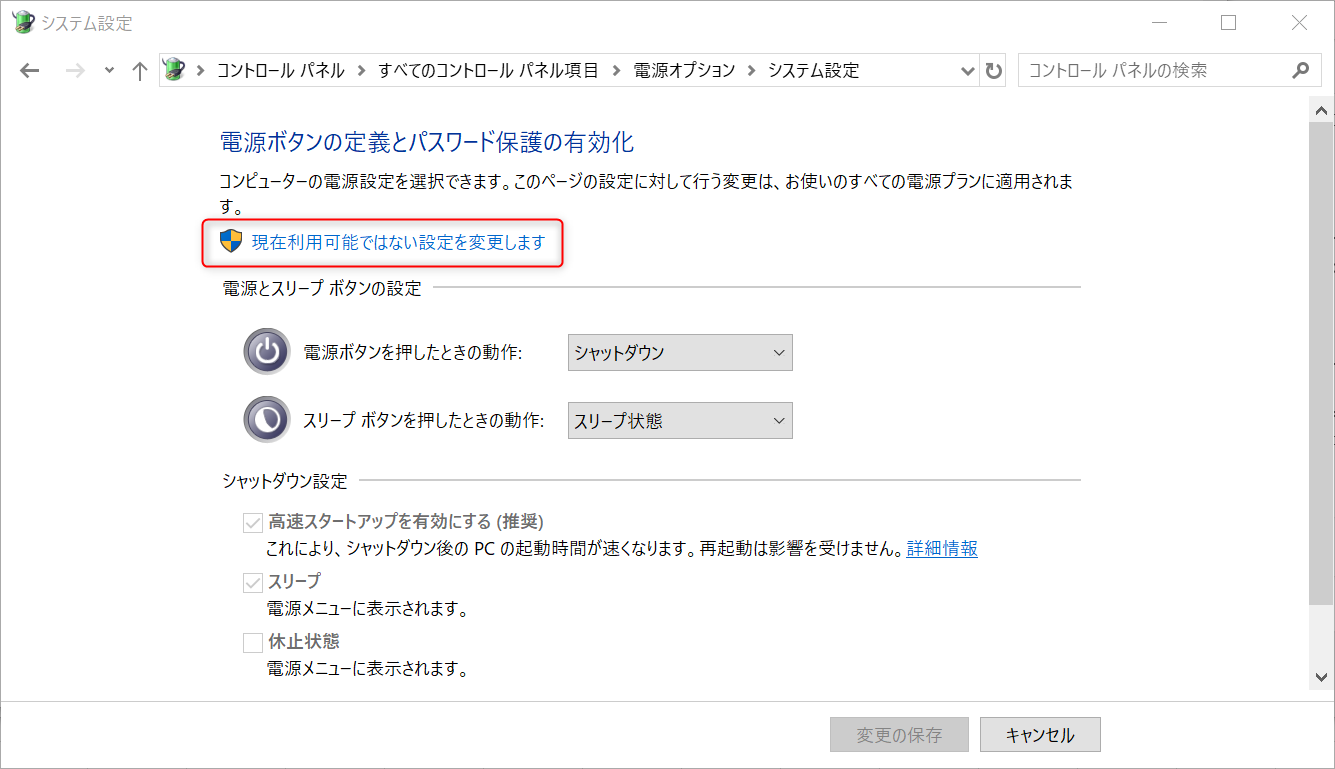Open スリープ ボタンを押したときの動作 dropdown
This screenshot has width=1335, height=769.
click(x=680, y=420)
